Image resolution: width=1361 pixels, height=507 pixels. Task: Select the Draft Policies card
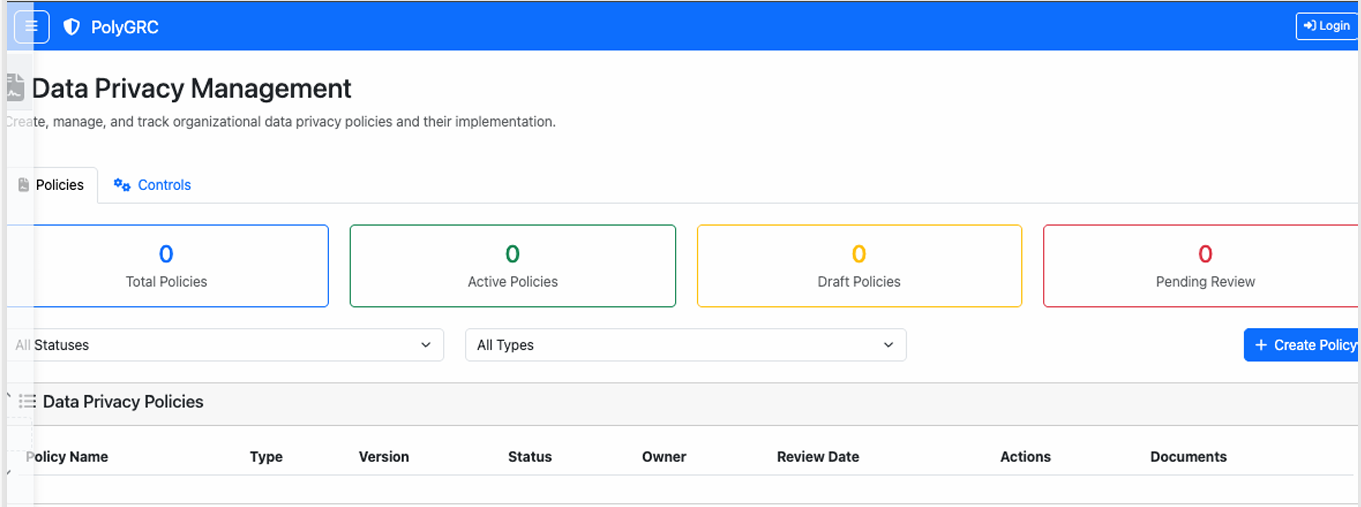tap(859, 266)
